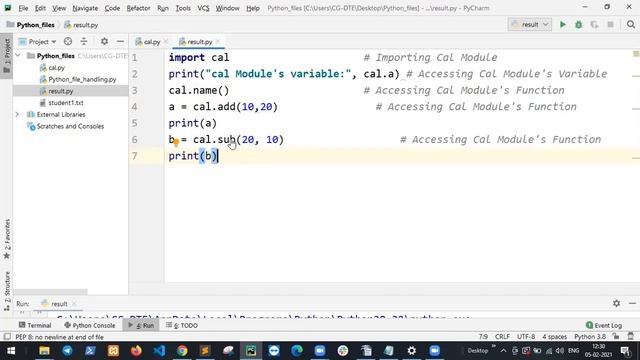
Task: Open Python 3.8 interpreter selector
Action: coord(590,337)
